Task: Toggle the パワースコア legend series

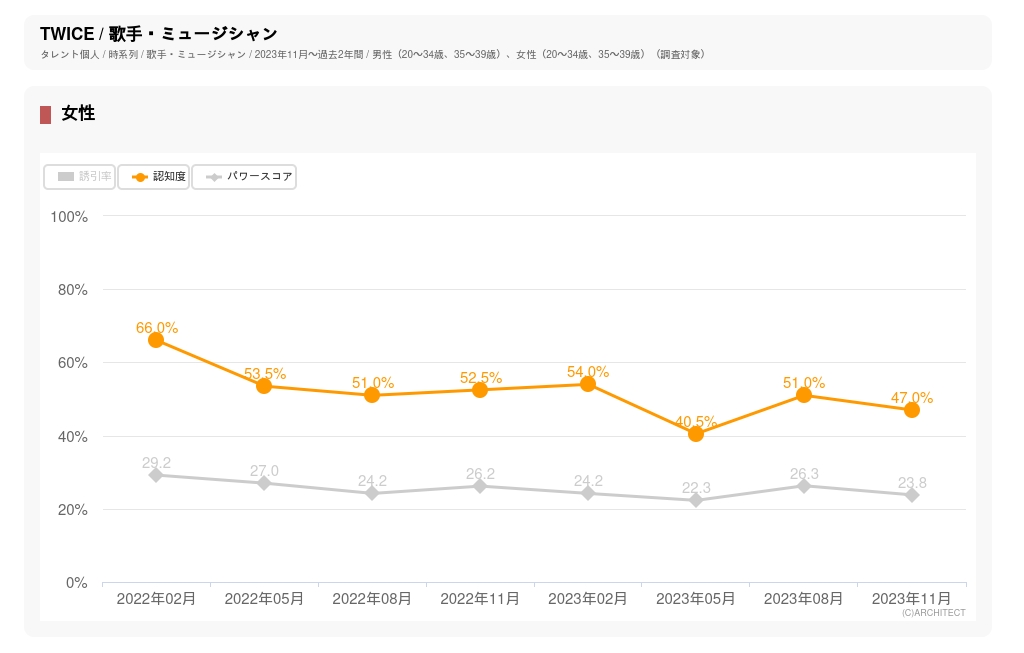Action: [x=244, y=177]
